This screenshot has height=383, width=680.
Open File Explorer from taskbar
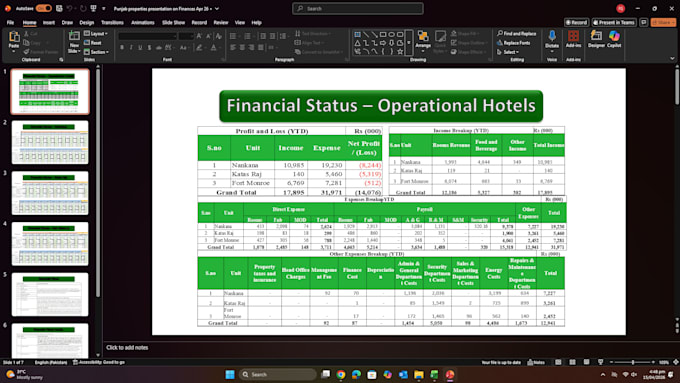click(x=418, y=374)
